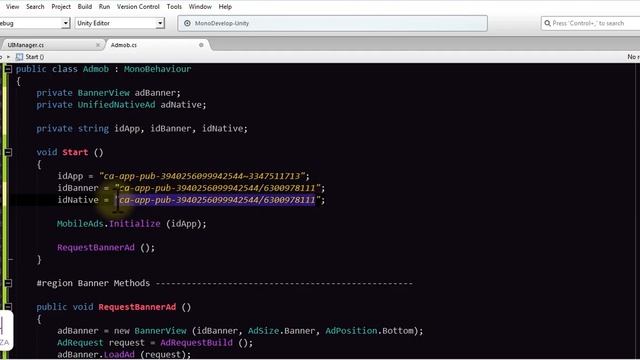Focus the 'Press Control+,' search field
This screenshot has width=640, height=360.
tap(591, 23)
